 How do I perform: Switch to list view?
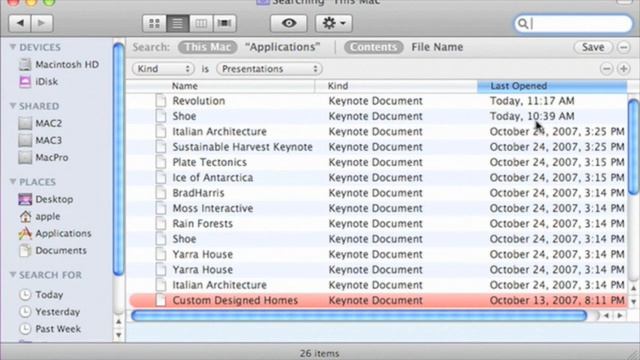pyautogui.click(x=178, y=23)
